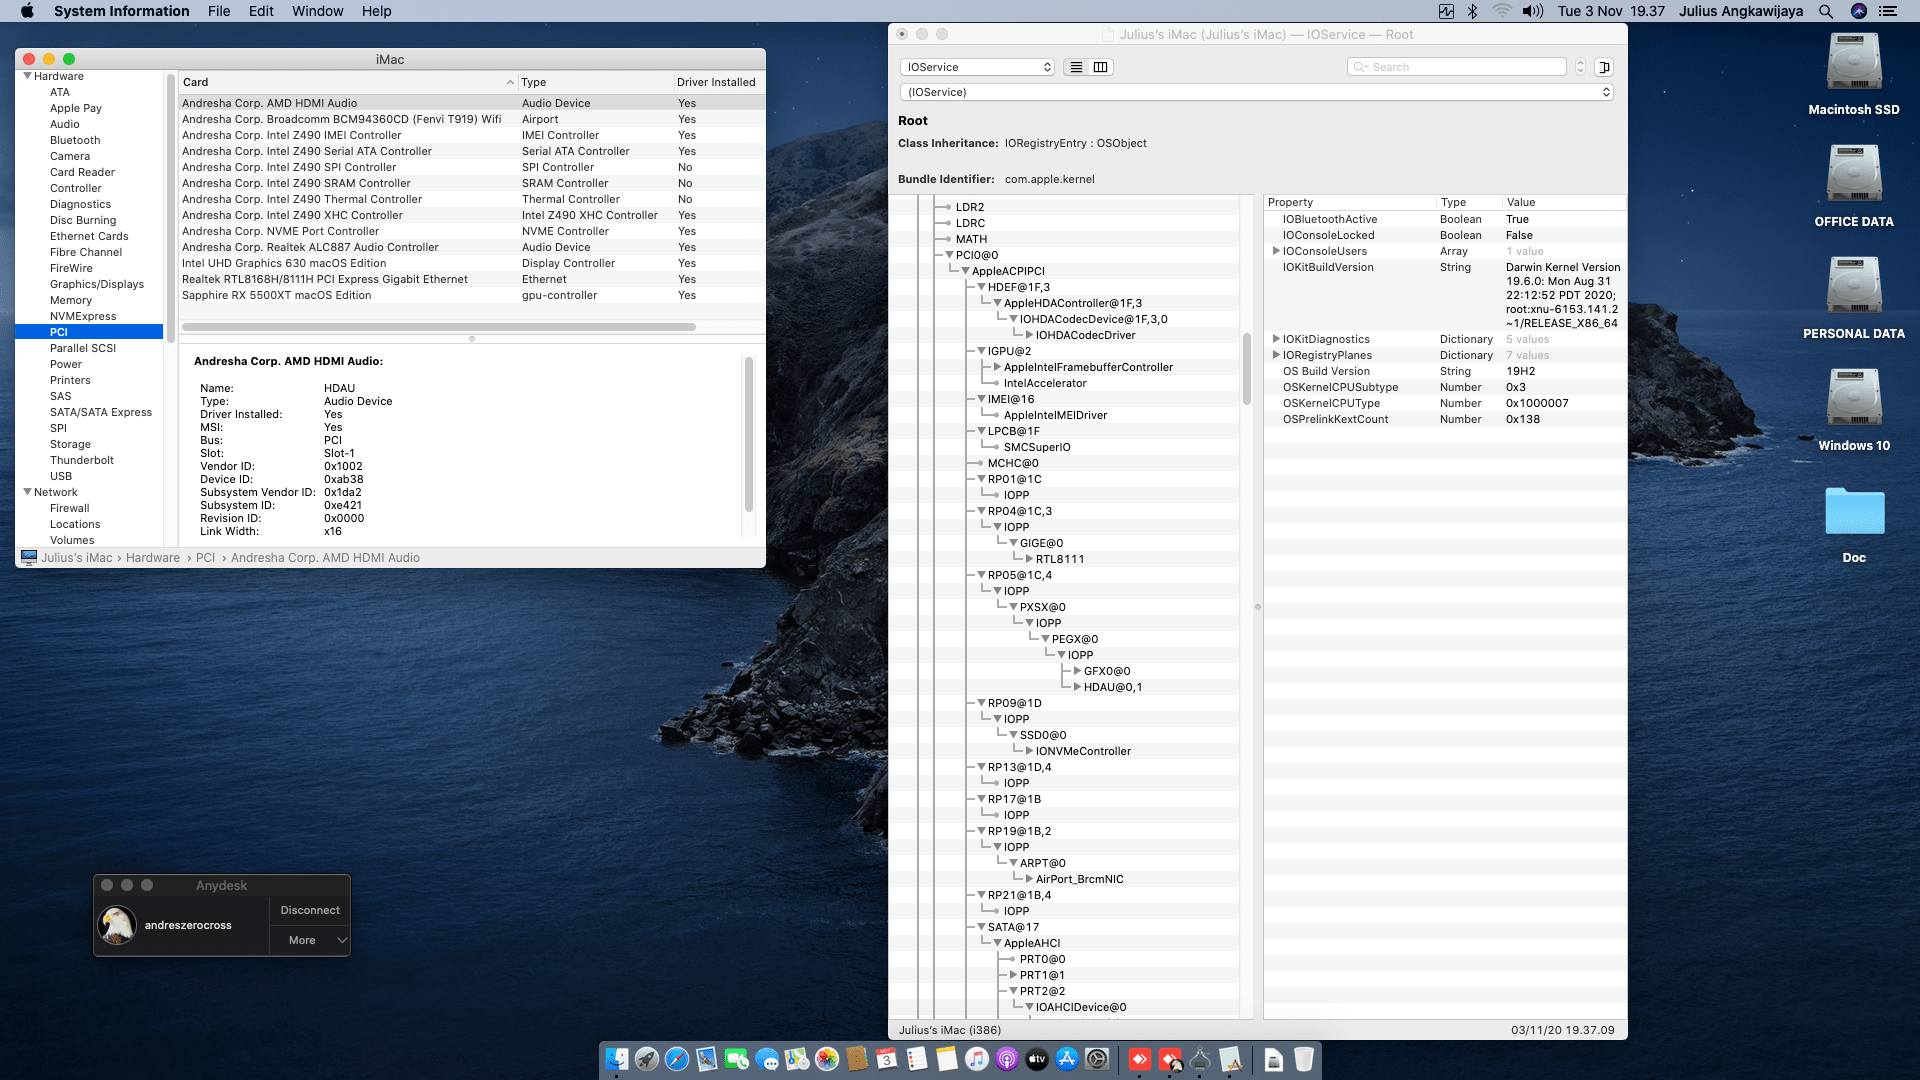Open Safari in the Dock
The width and height of the screenshot is (1920, 1080).
[x=677, y=1059]
